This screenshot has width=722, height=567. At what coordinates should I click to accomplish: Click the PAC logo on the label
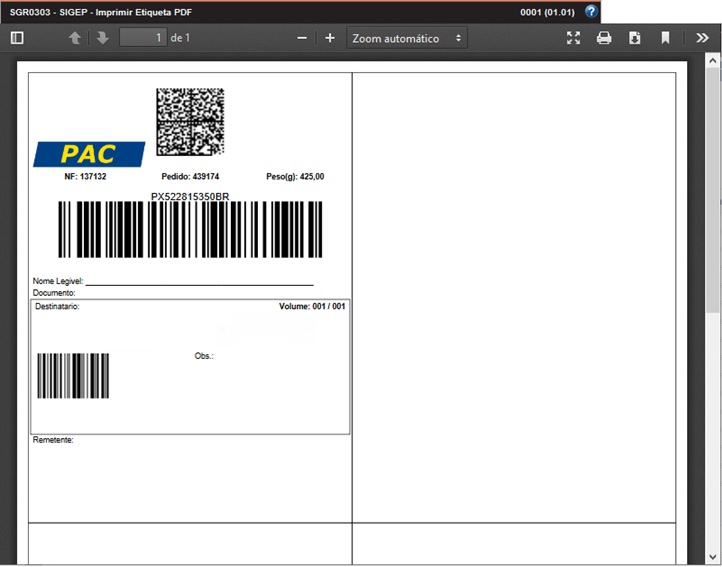click(89, 154)
